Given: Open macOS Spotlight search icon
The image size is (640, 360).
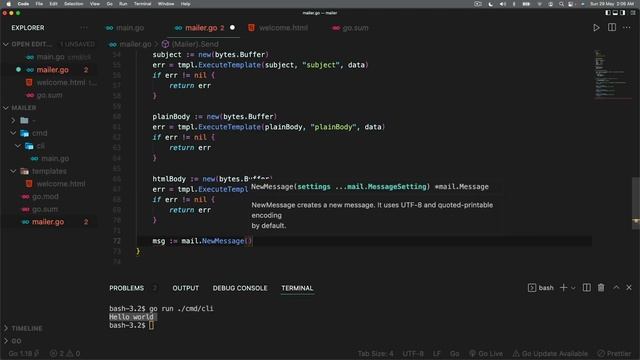Looking at the screenshot, I should pos(561,4).
